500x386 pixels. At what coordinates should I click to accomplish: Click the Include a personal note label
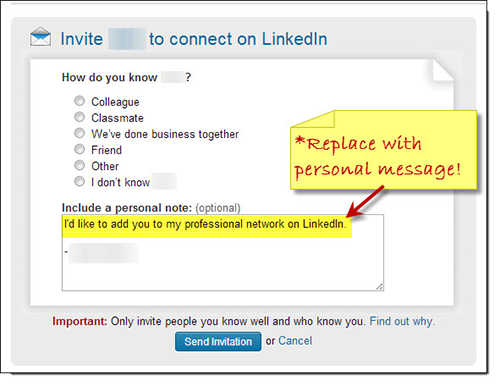tap(127, 208)
